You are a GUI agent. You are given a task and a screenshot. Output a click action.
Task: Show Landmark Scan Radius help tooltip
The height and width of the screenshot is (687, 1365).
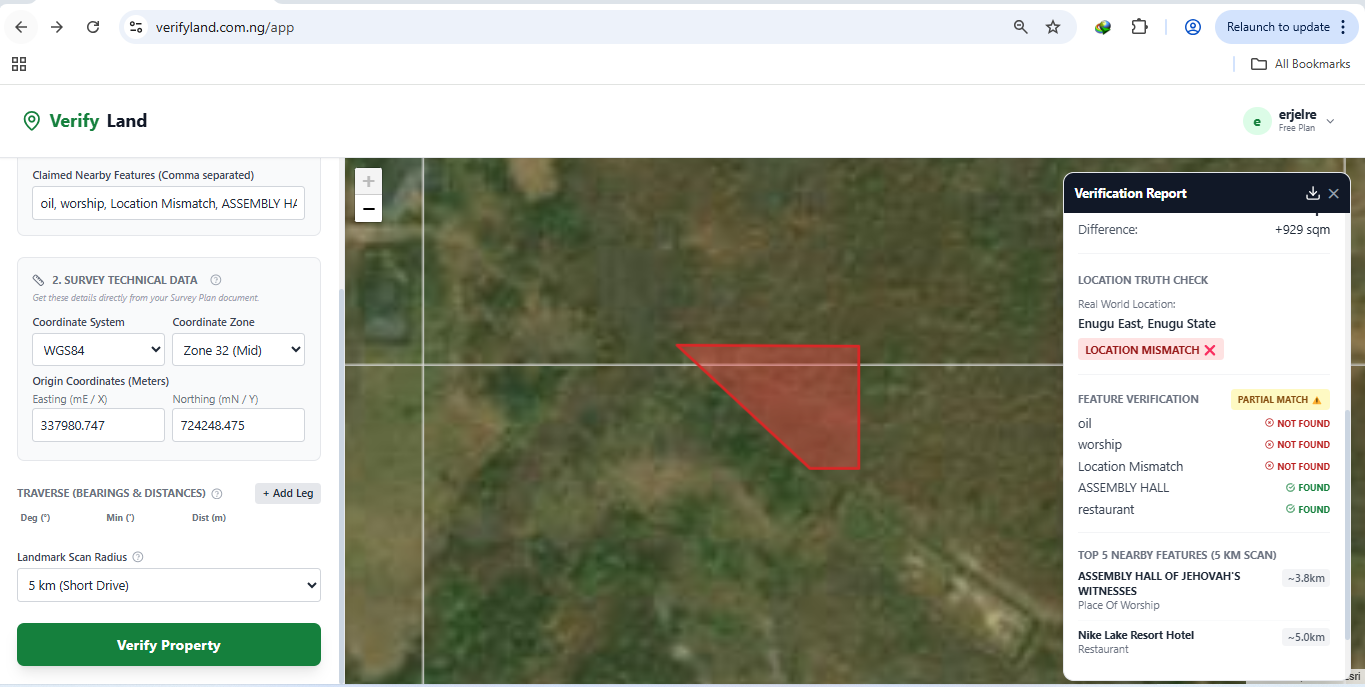[138, 557]
